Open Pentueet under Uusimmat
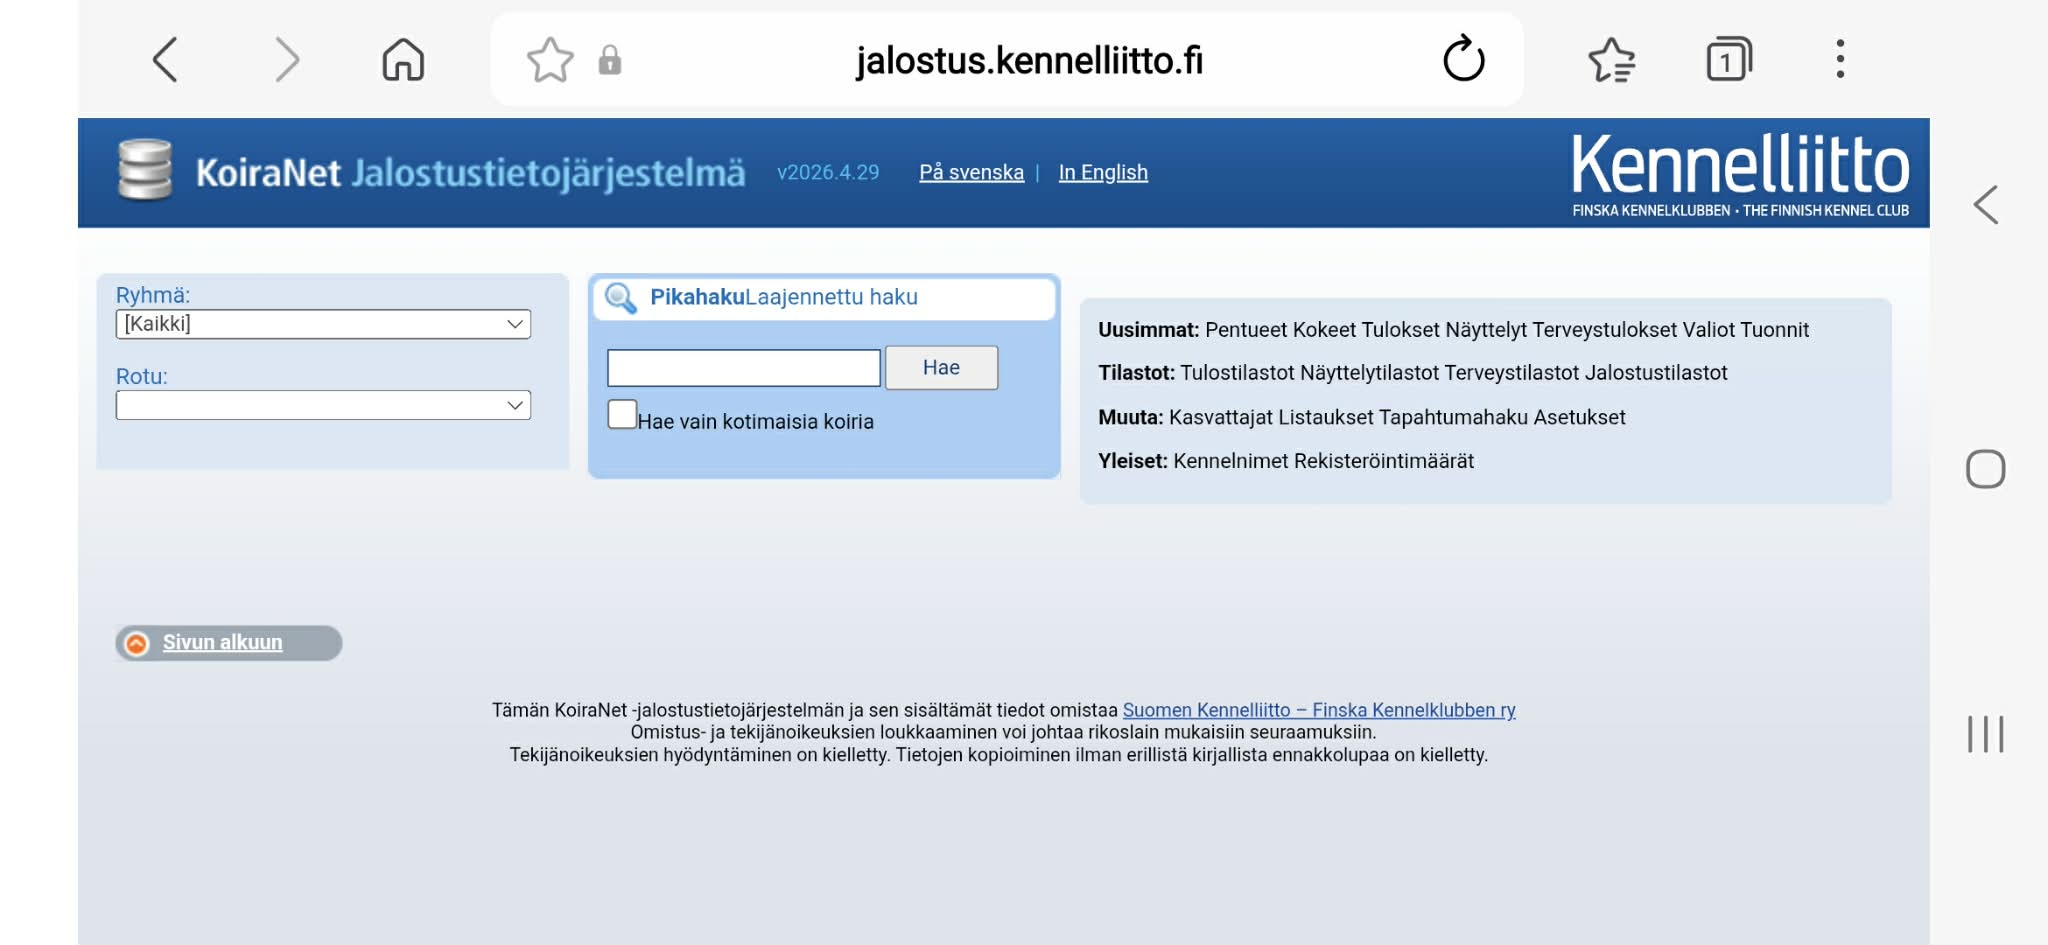The width and height of the screenshot is (2048, 945). 1246,330
